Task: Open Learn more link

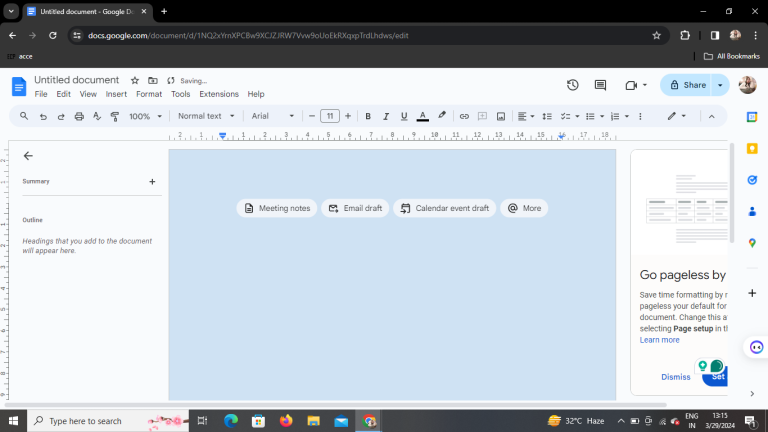Action: pyautogui.click(x=659, y=340)
